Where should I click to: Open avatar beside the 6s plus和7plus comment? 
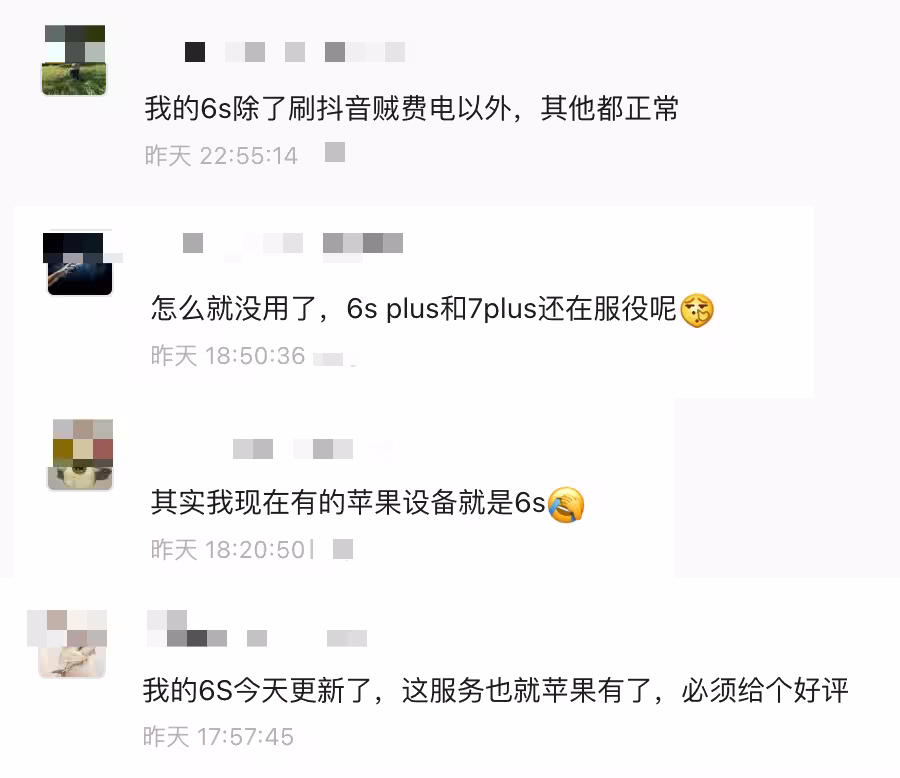click(x=79, y=264)
